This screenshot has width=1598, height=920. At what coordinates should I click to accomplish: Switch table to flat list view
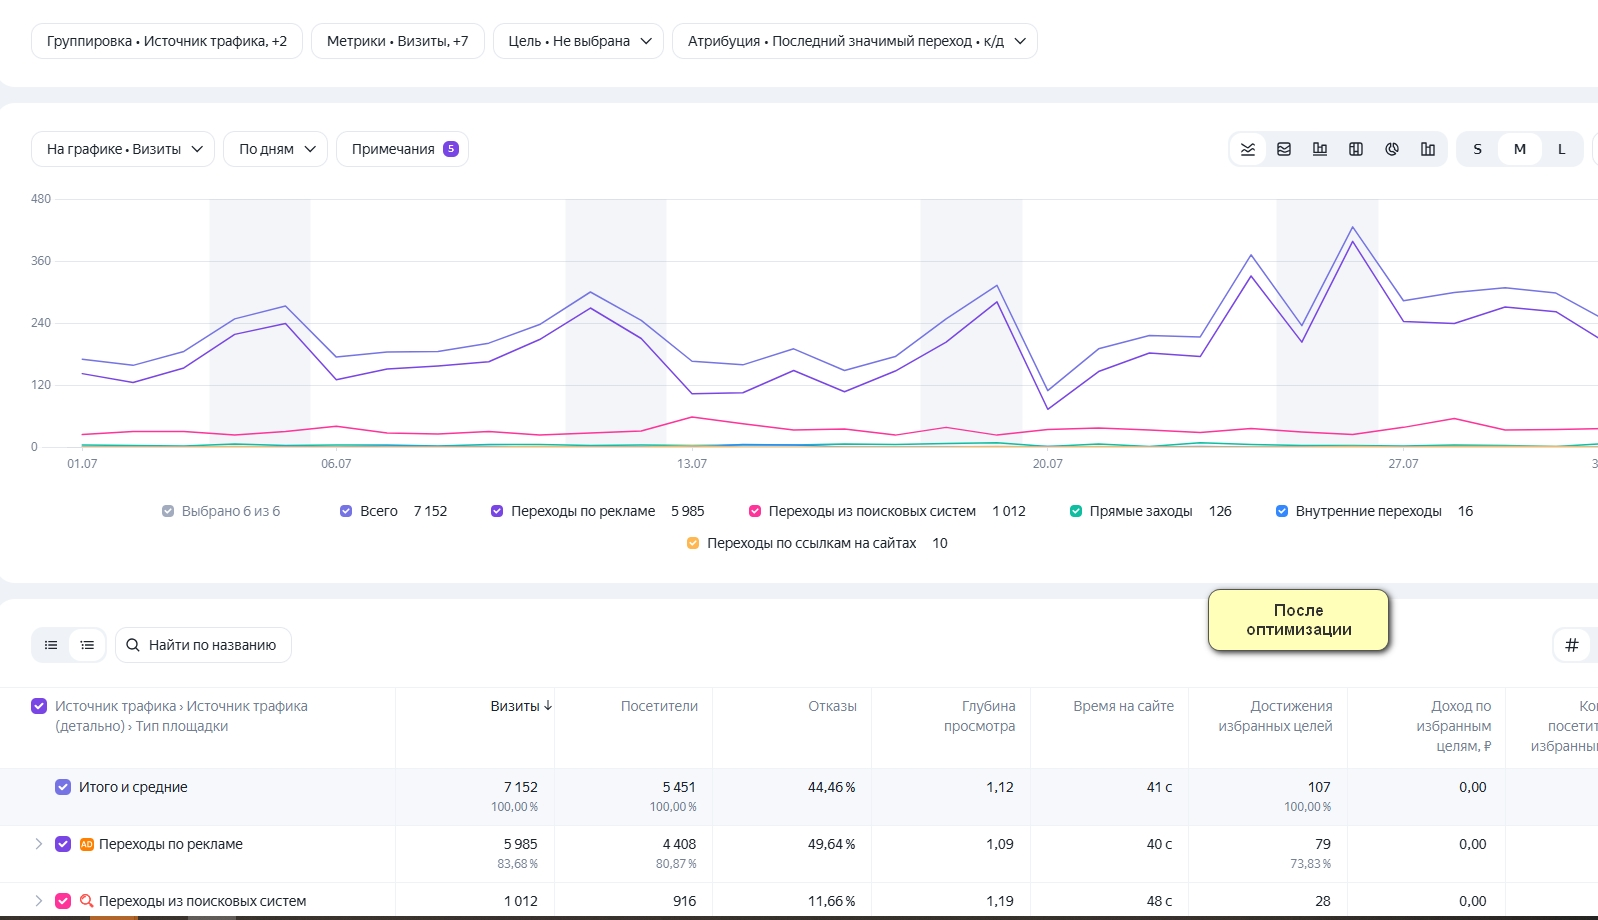click(x=51, y=645)
